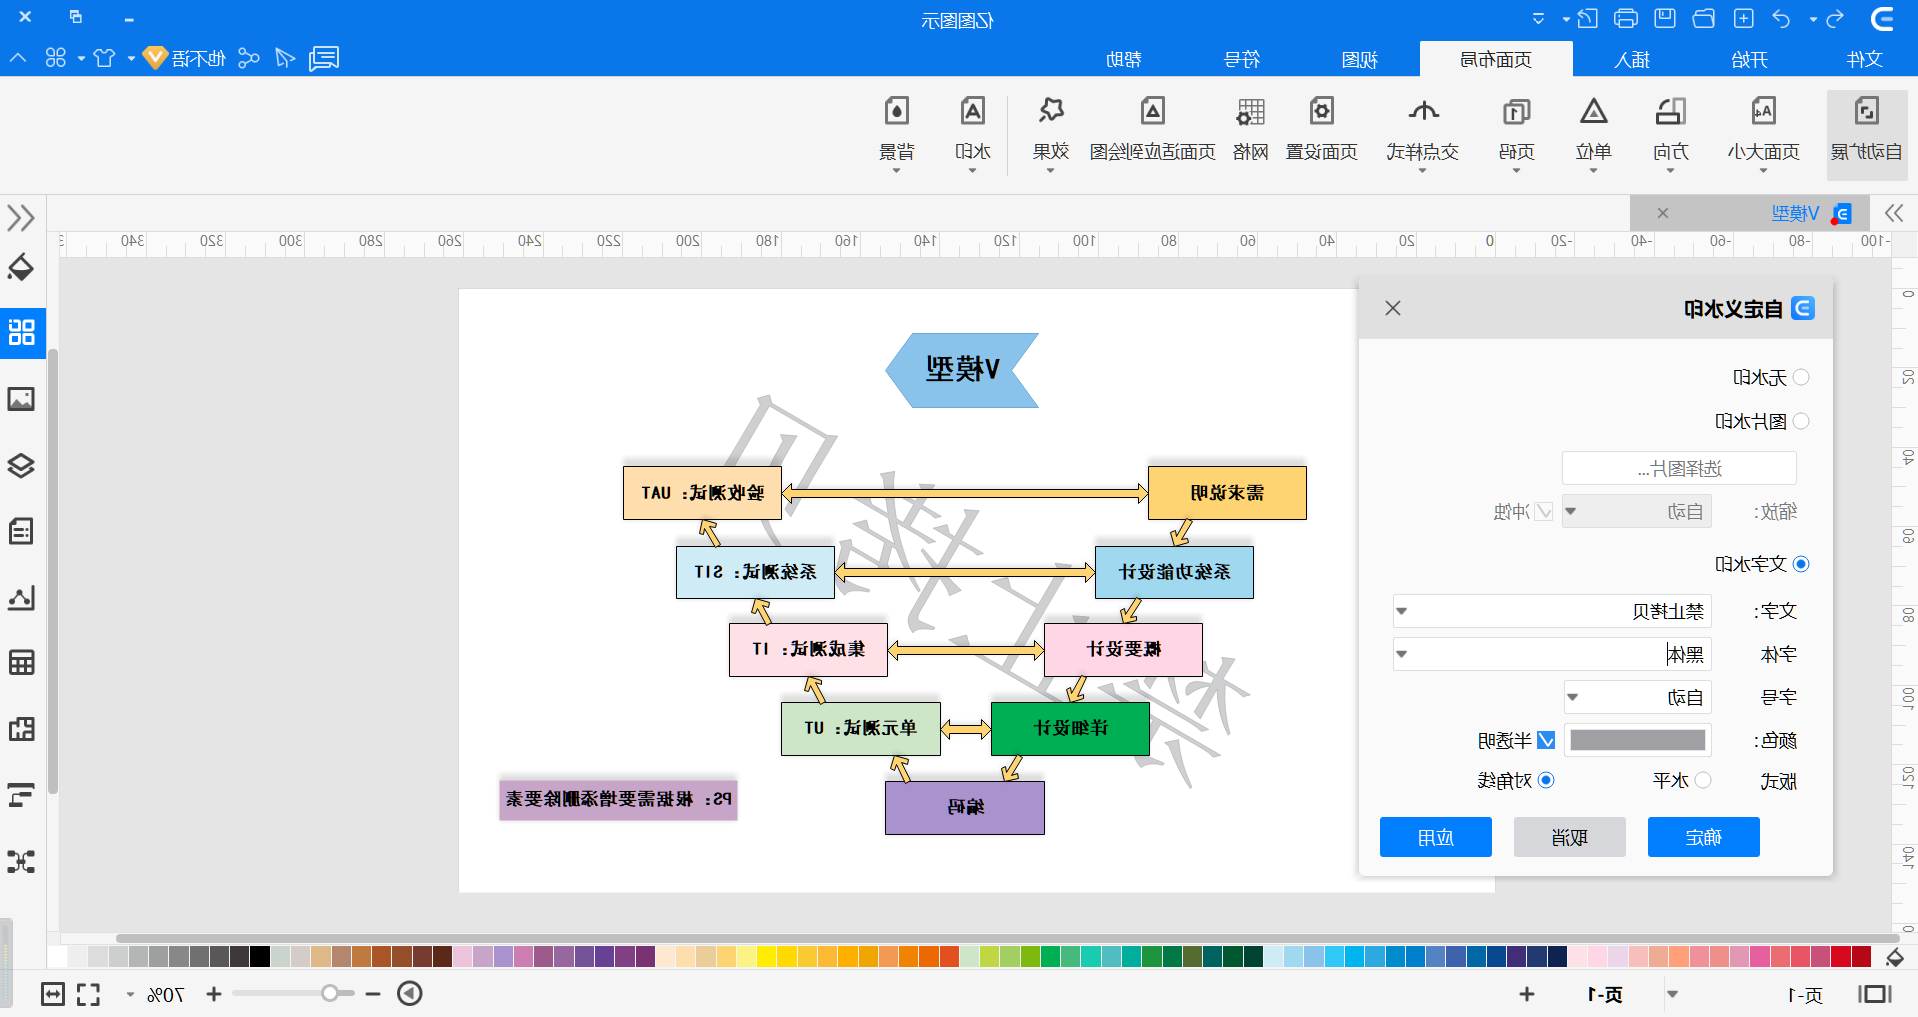1918x1017 pixels.
Task: Open the comments speech-bubble icon
Action: [x=324, y=58]
